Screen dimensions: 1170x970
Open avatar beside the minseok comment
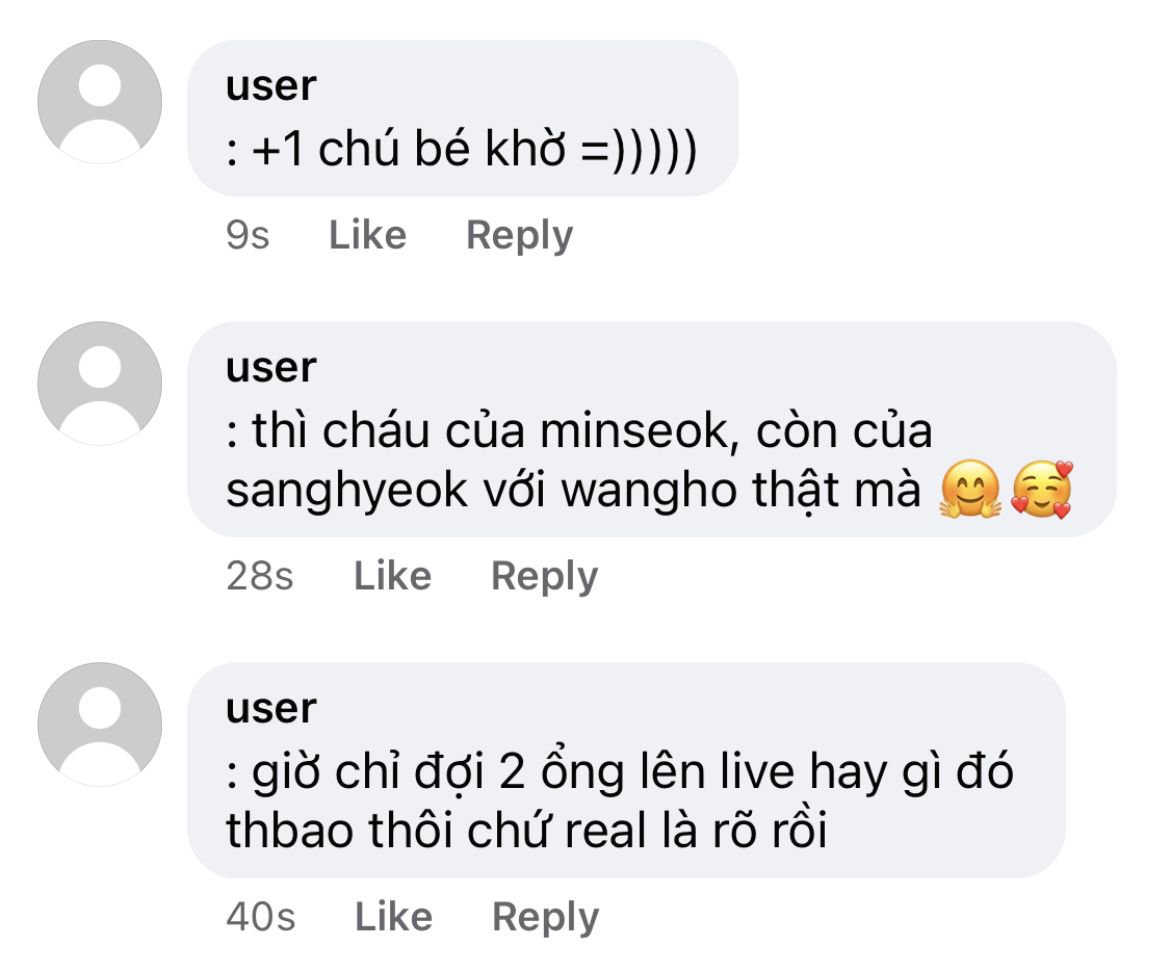[x=100, y=384]
